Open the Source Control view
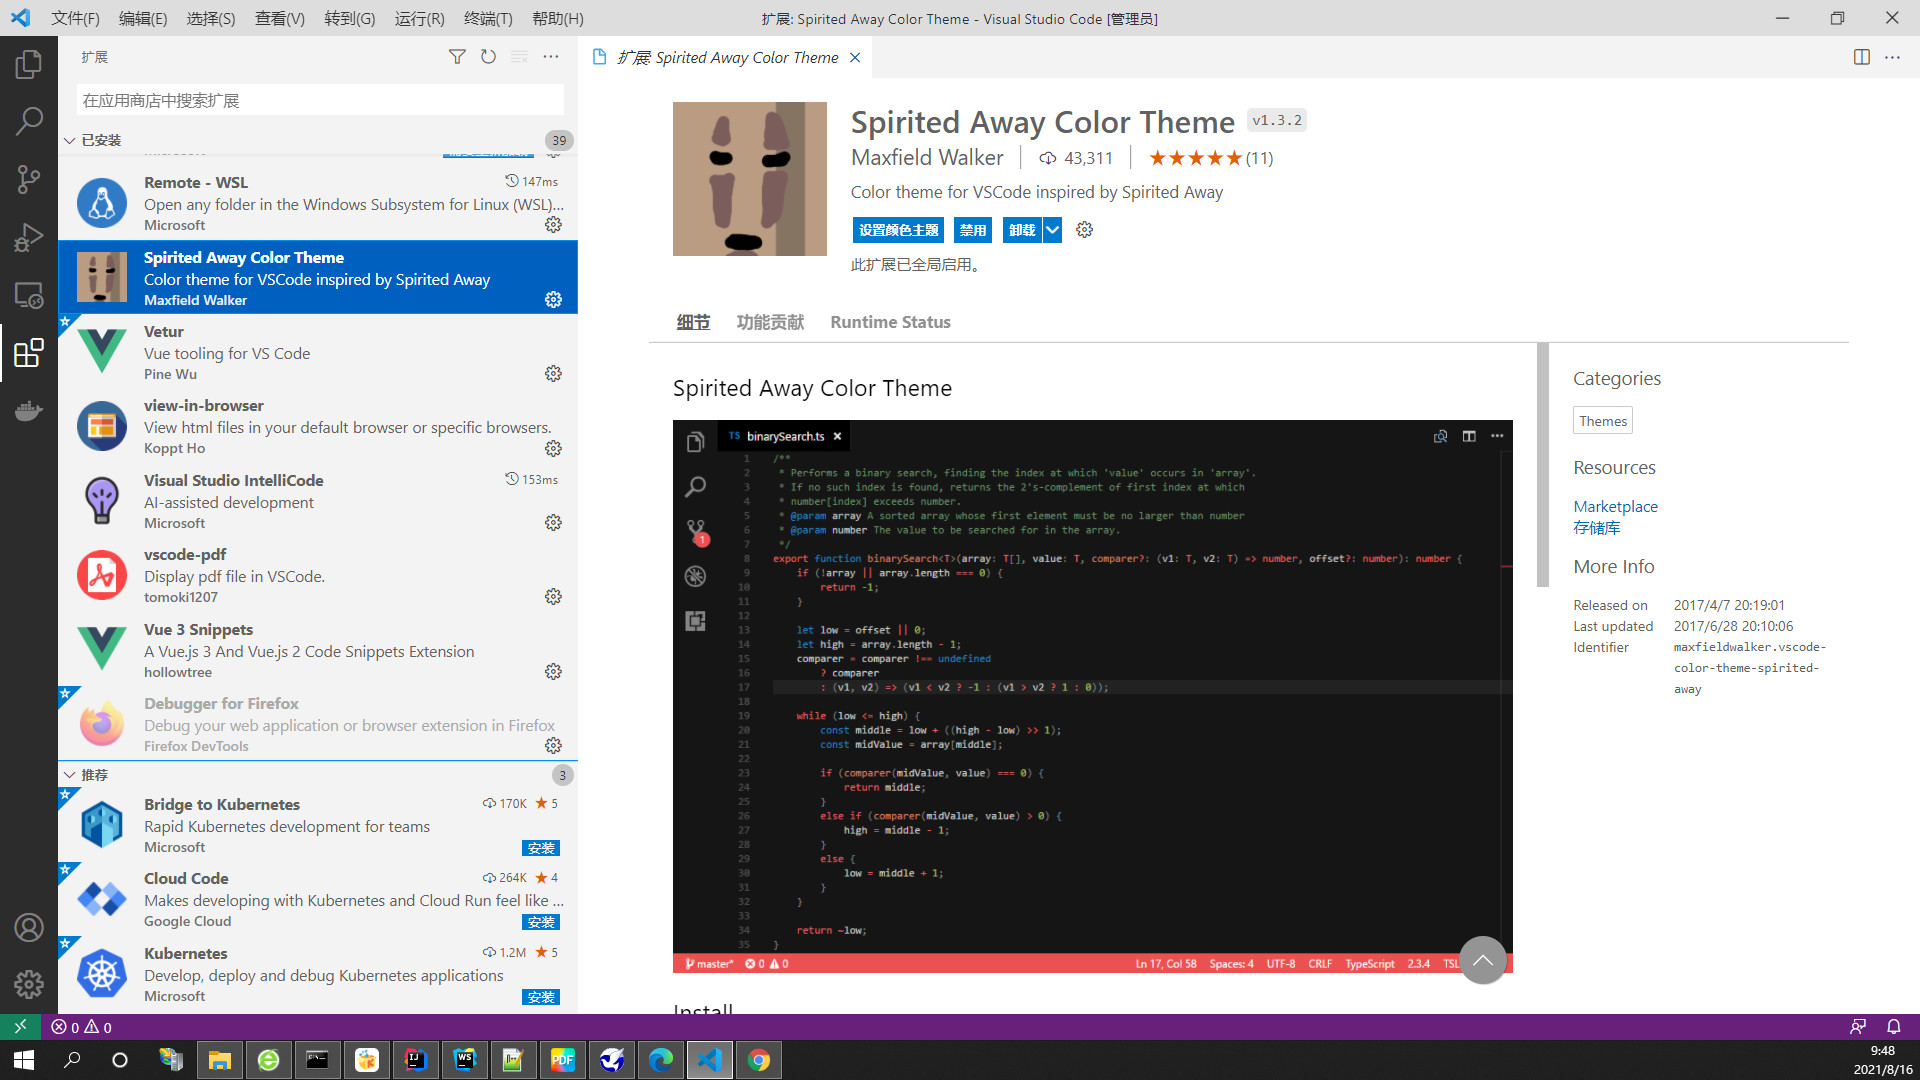 pyautogui.click(x=28, y=180)
